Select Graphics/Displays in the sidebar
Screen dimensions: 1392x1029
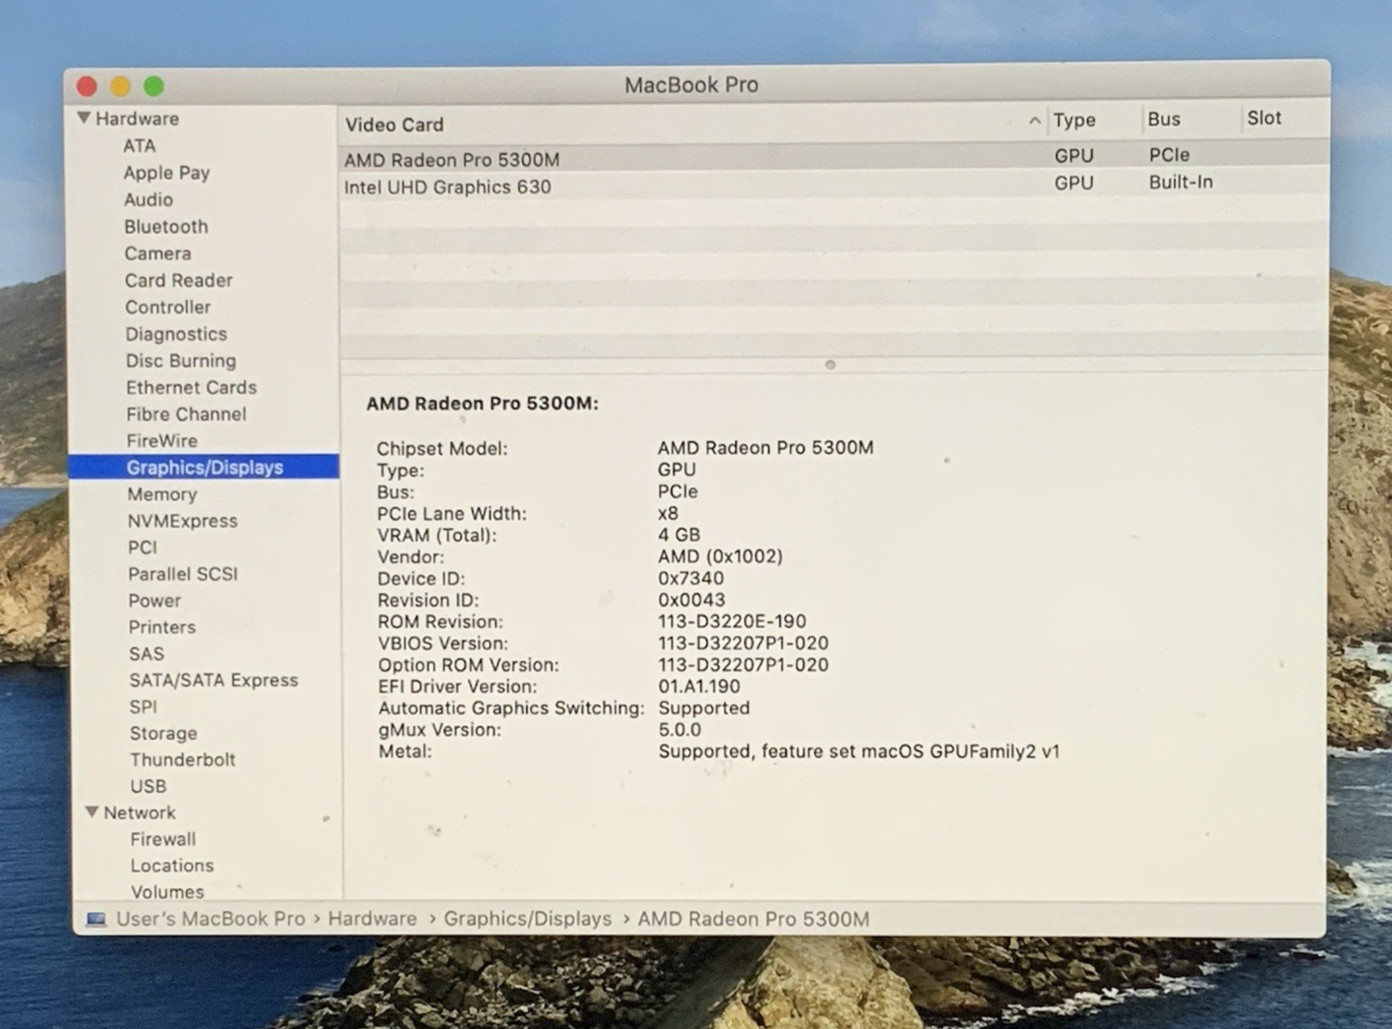coord(204,467)
